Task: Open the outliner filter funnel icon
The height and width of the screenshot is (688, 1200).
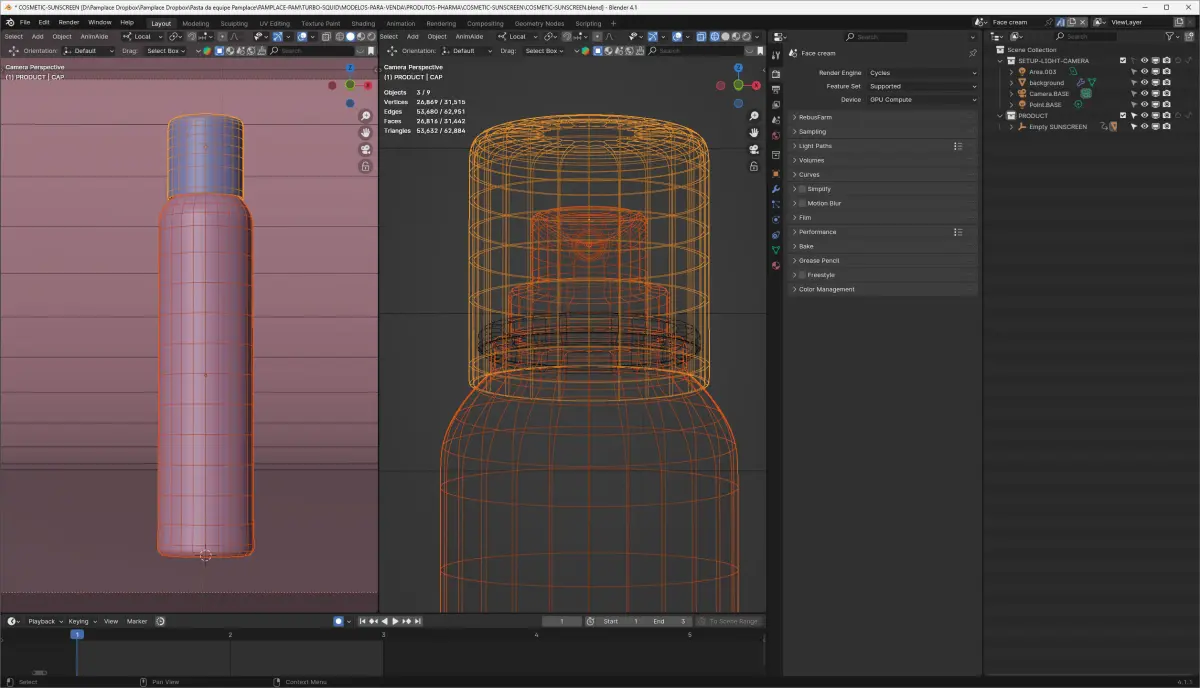Action: (1170, 36)
